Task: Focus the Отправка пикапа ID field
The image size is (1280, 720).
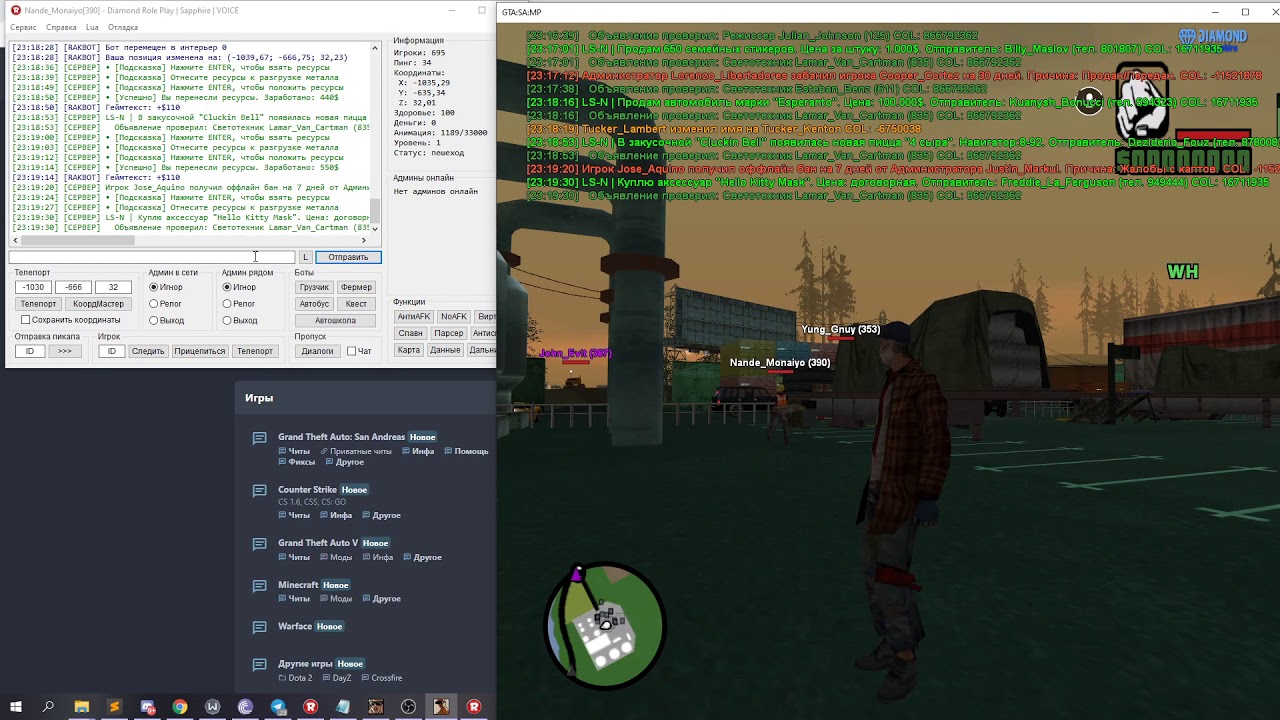Action: click(30, 351)
